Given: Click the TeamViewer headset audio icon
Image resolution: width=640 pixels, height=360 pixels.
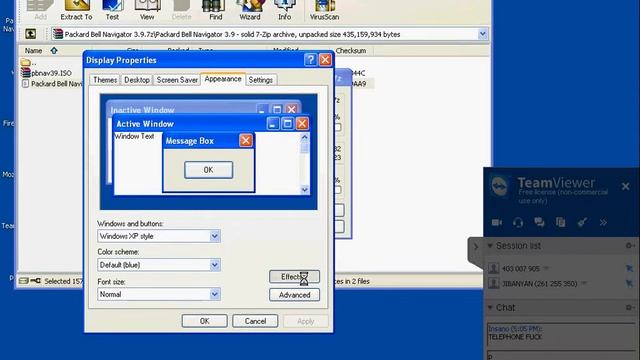Looking at the screenshot, I should click(x=518, y=222).
